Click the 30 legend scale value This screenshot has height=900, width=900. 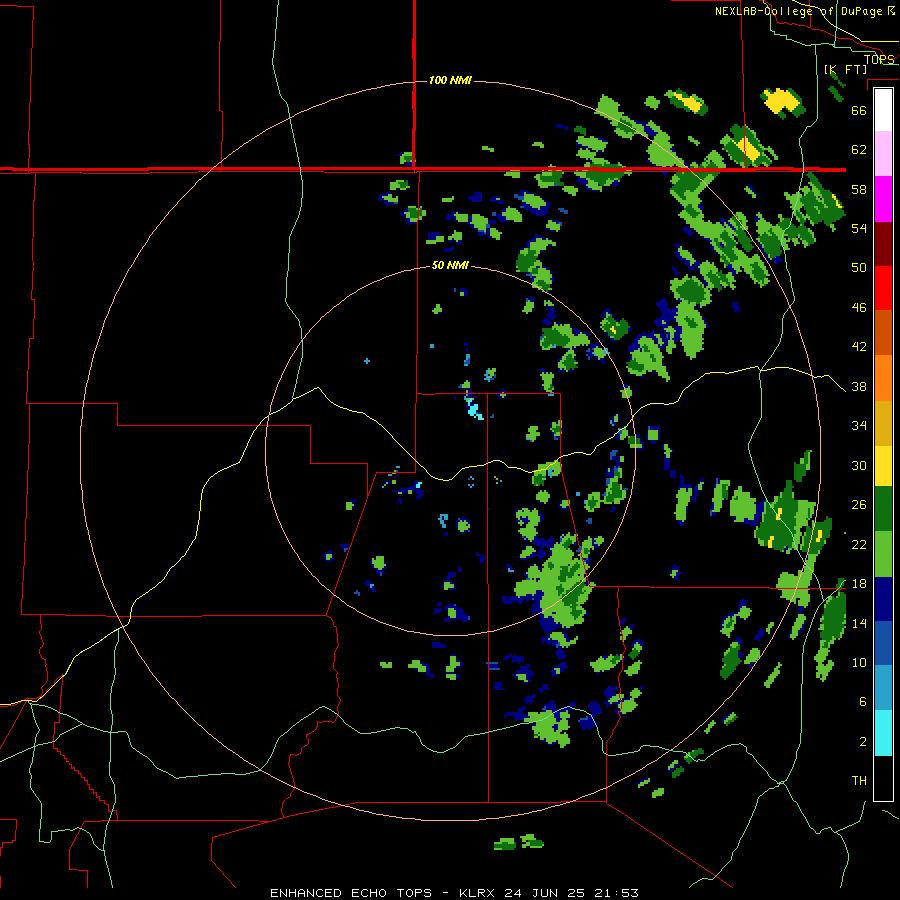(859, 465)
